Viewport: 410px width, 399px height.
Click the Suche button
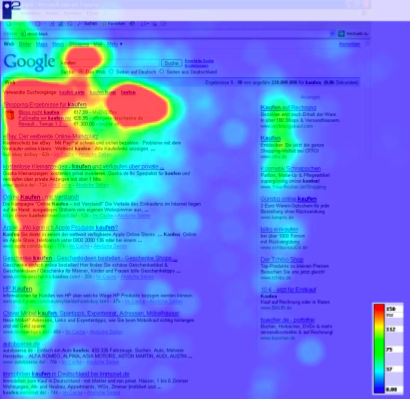tap(172, 63)
